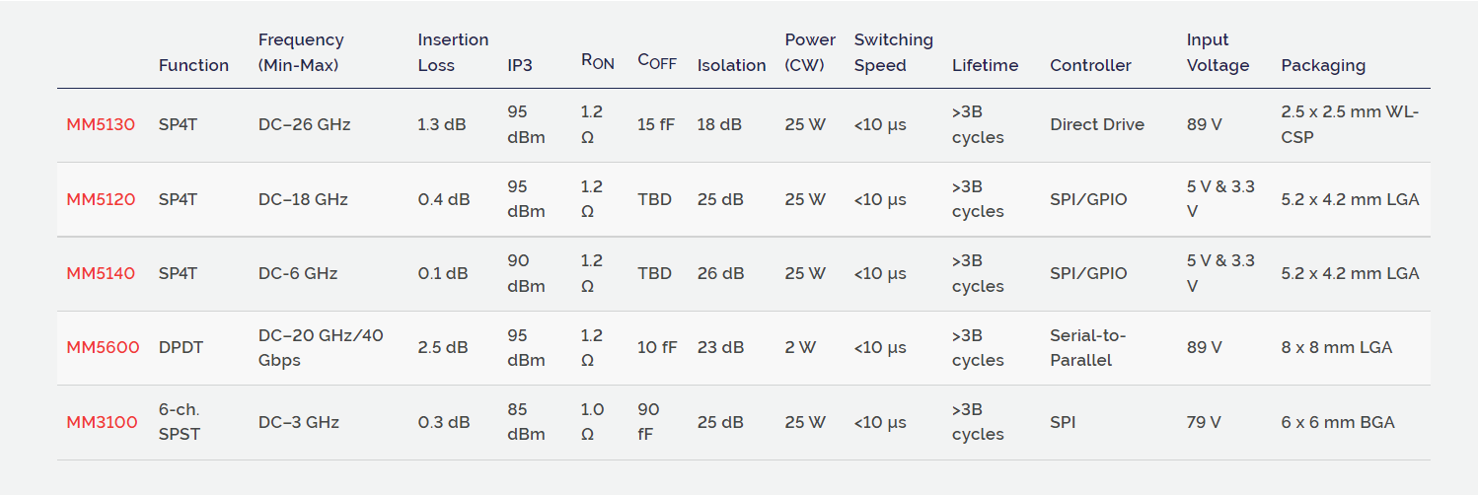
Task: Click the Switching Speed column header
Action: click(x=892, y=52)
